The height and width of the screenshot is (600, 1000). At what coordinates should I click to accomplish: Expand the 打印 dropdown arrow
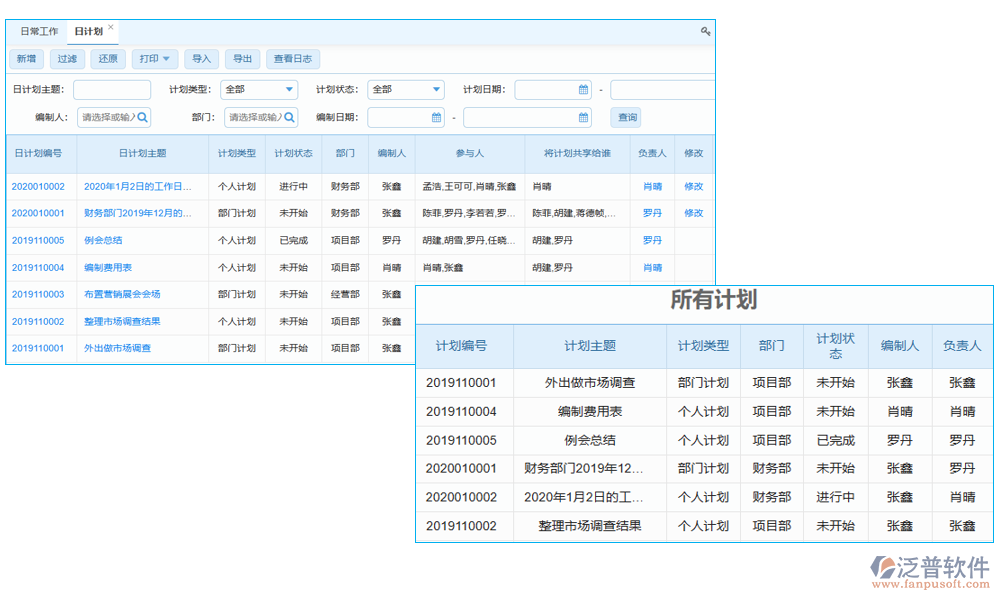[x=167, y=58]
